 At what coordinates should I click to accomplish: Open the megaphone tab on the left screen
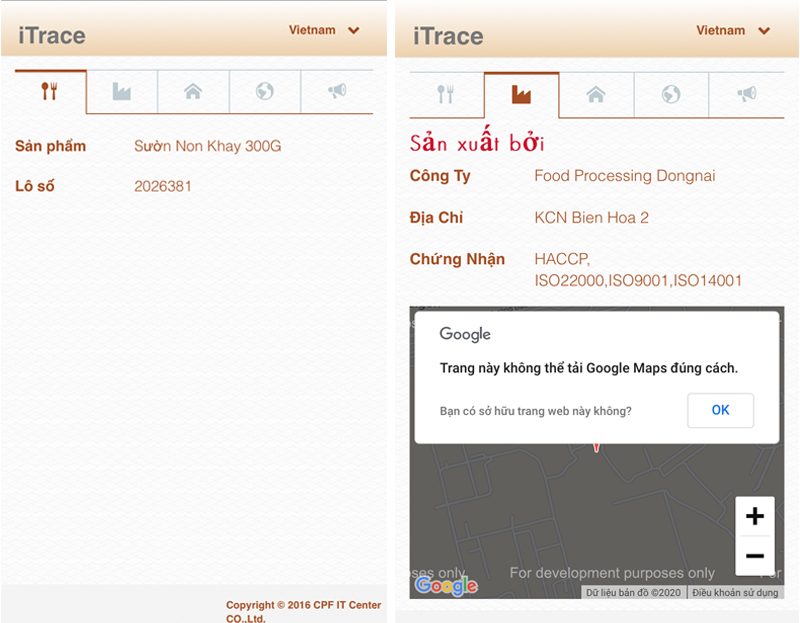tap(337, 92)
